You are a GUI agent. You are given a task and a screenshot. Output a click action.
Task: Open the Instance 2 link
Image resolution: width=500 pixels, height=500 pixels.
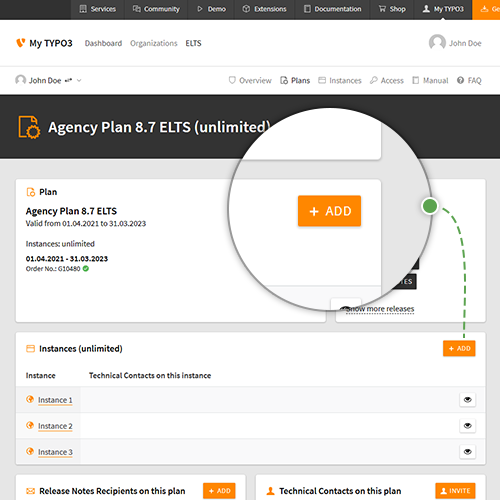click(x=55, y=426)
